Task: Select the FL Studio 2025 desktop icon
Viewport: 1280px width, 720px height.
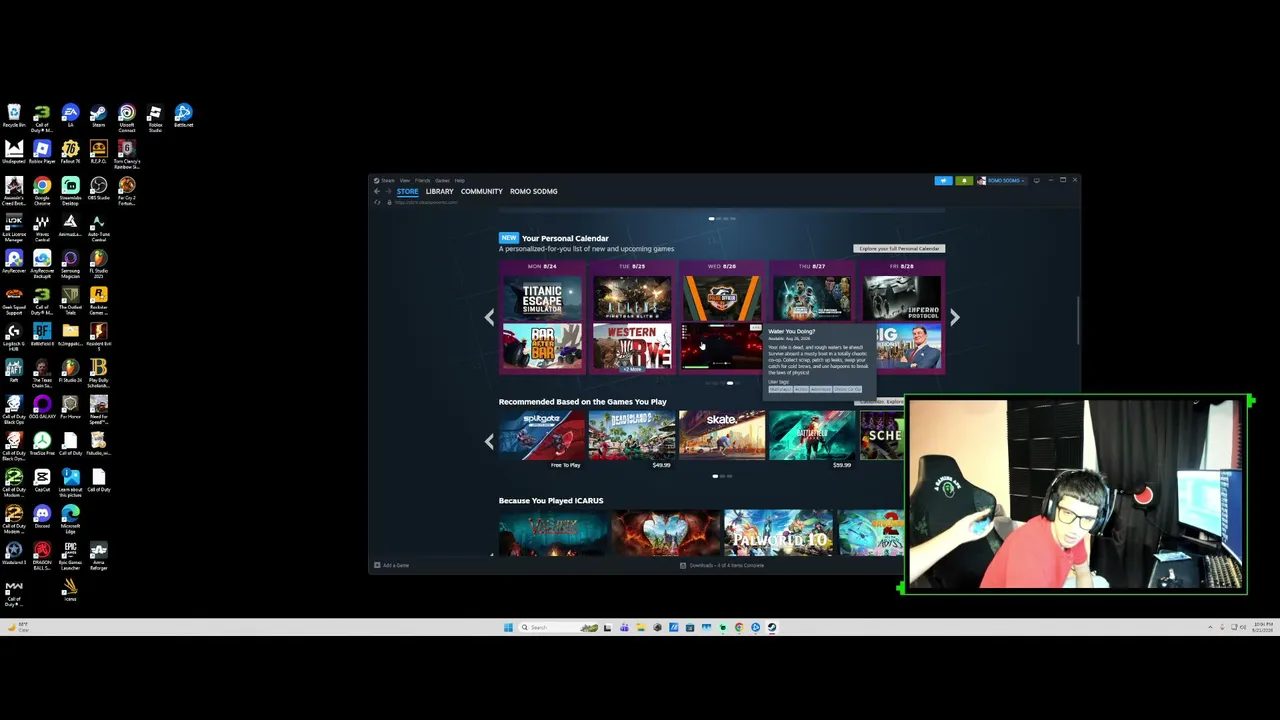Action: [x=98, y=264]
